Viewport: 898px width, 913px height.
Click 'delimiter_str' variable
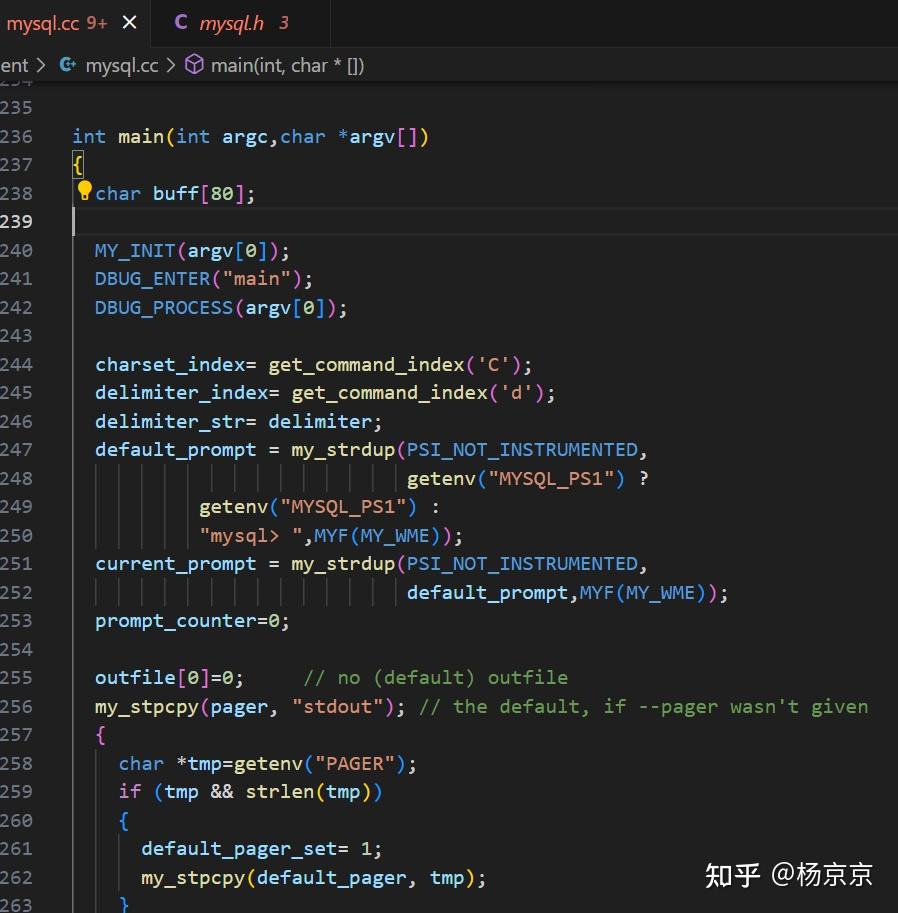(170, 422)
